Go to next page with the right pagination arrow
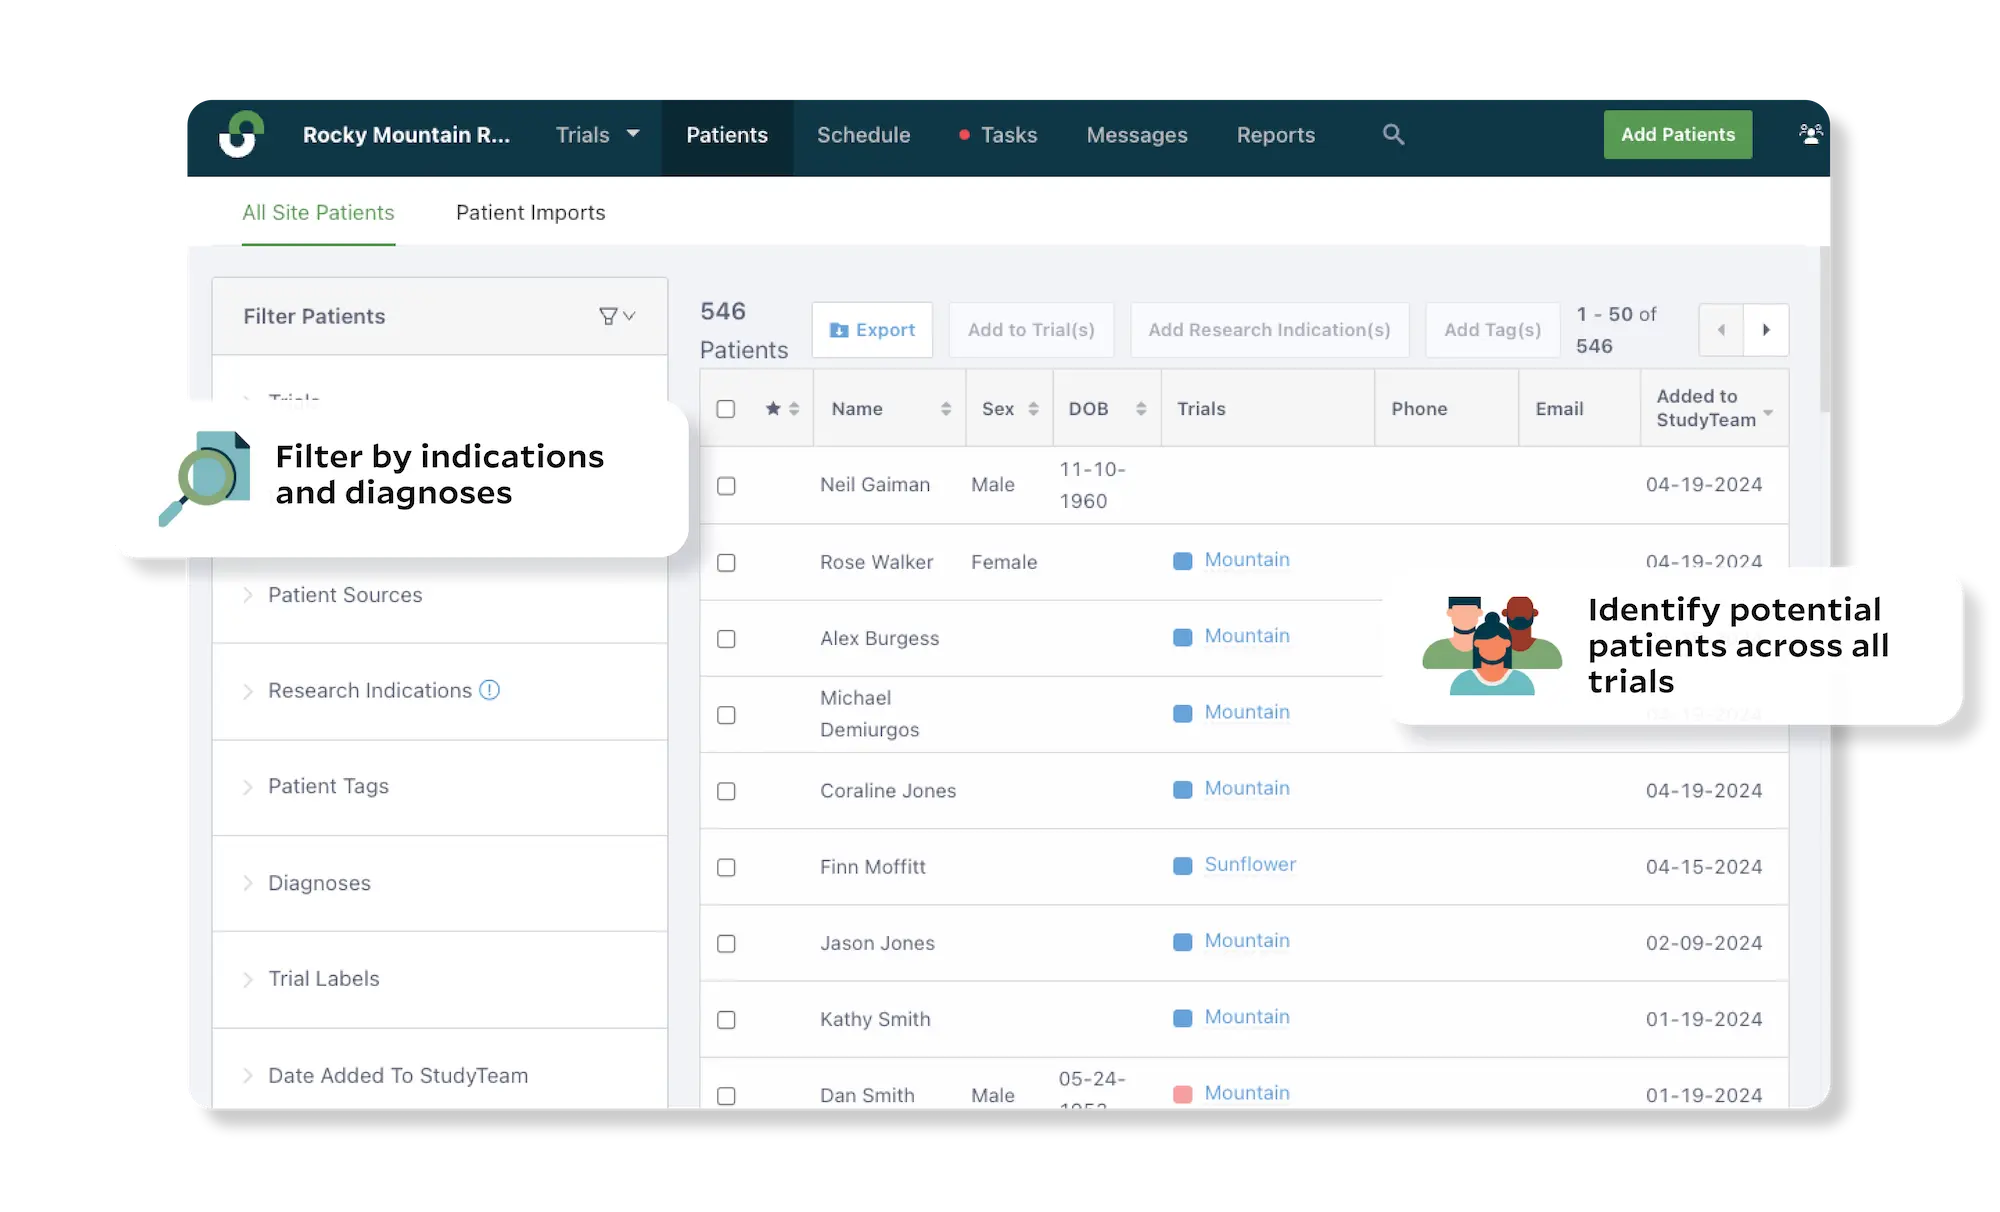2000x1212 pixels. 1768,330
